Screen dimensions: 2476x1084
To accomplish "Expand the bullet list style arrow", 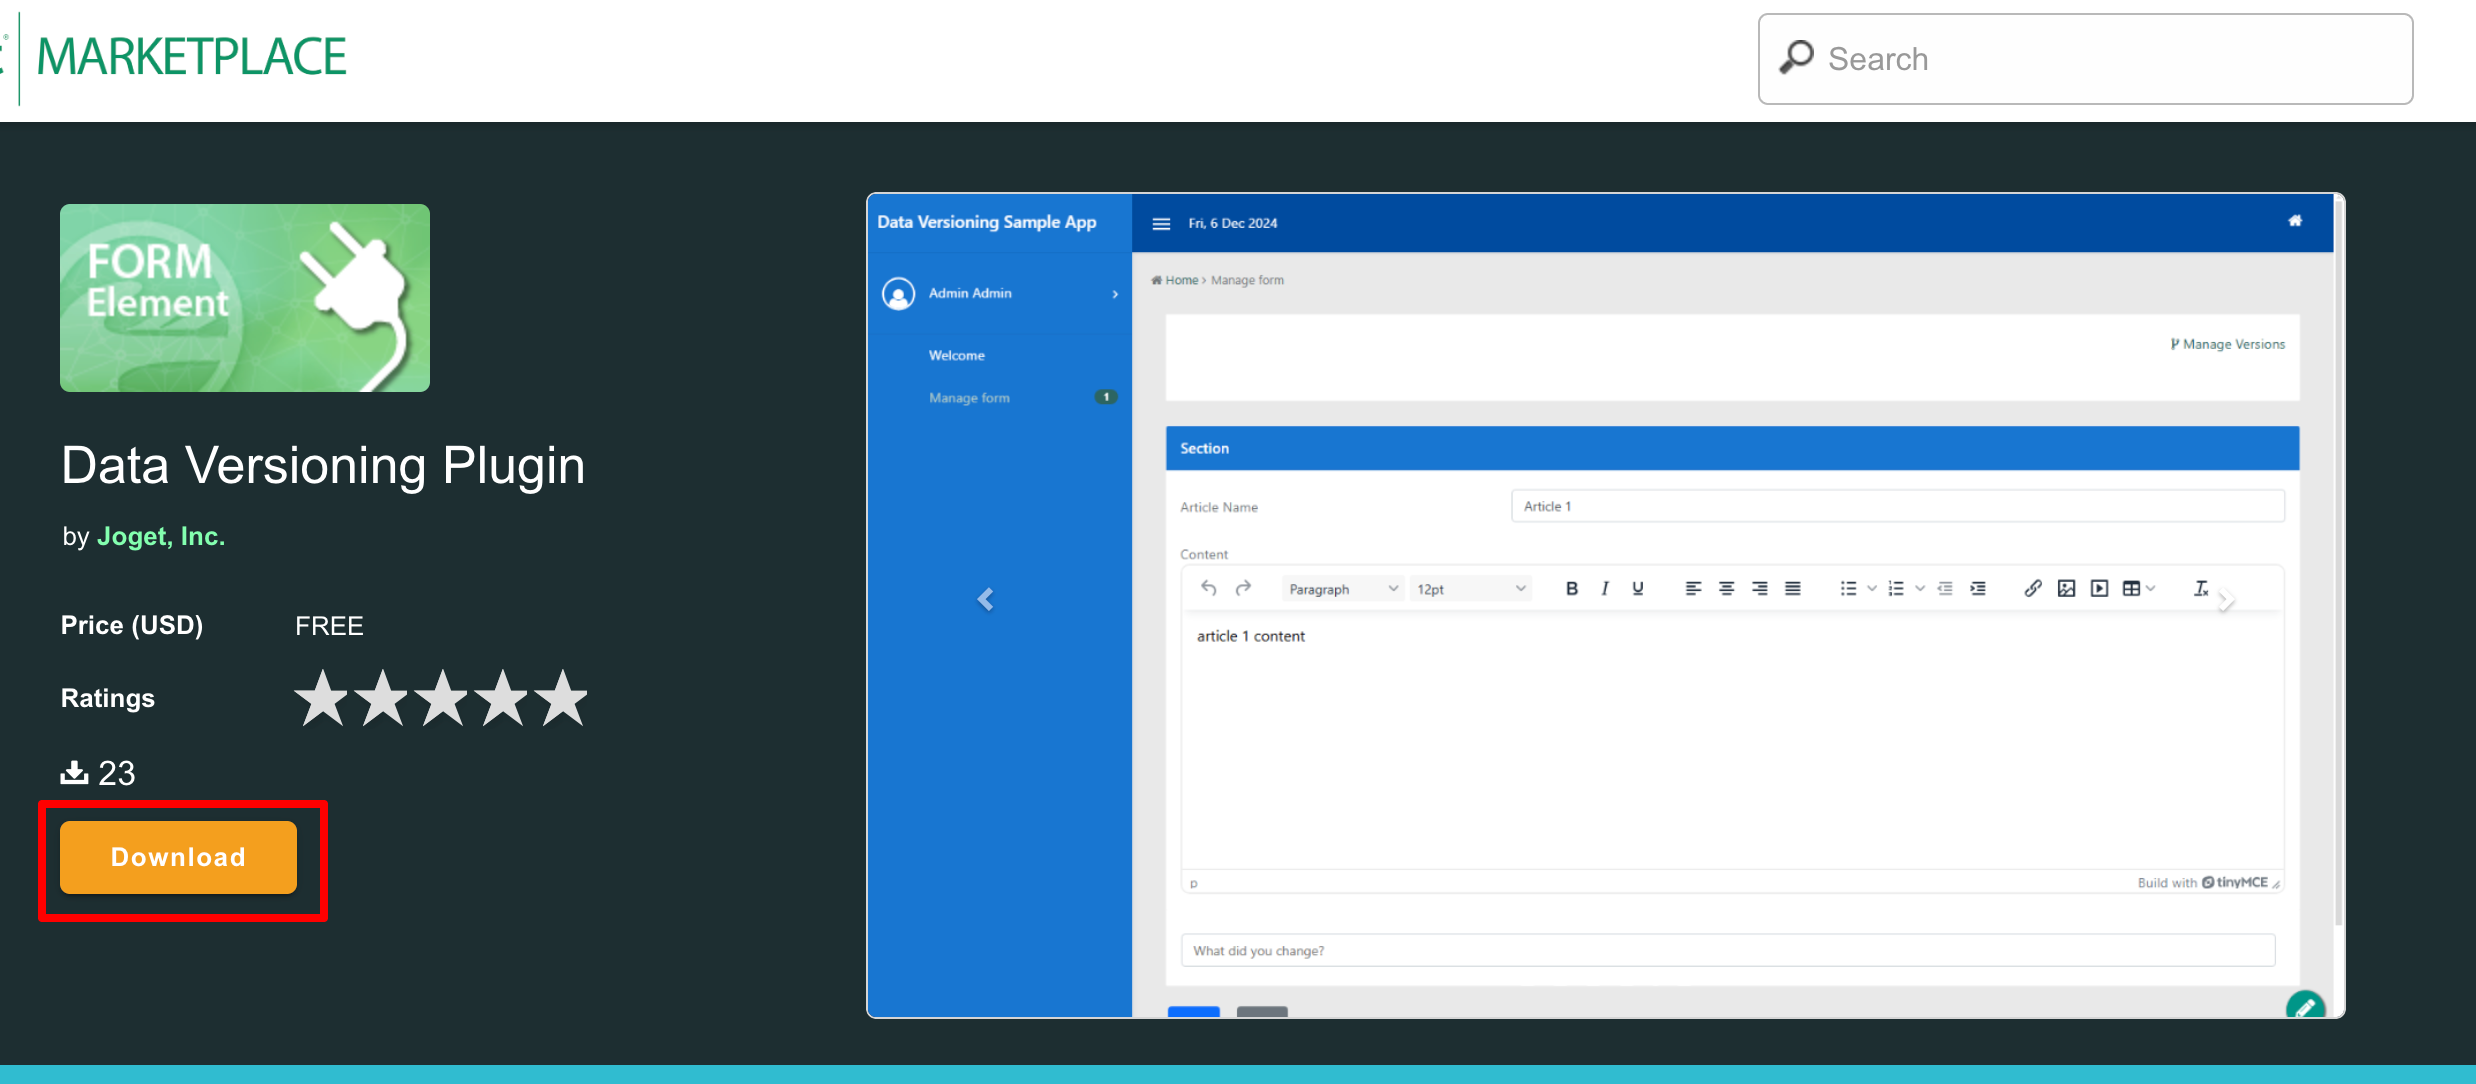I will [1872, 588].
